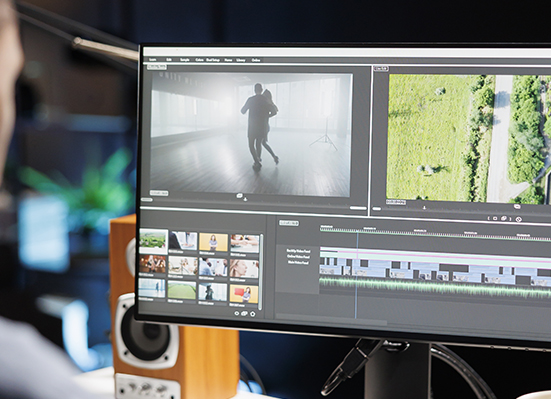Click the mark-in bracket below the aerial preview
The width and height of the screenshot is (551, 399).
(x=489, y=218)
